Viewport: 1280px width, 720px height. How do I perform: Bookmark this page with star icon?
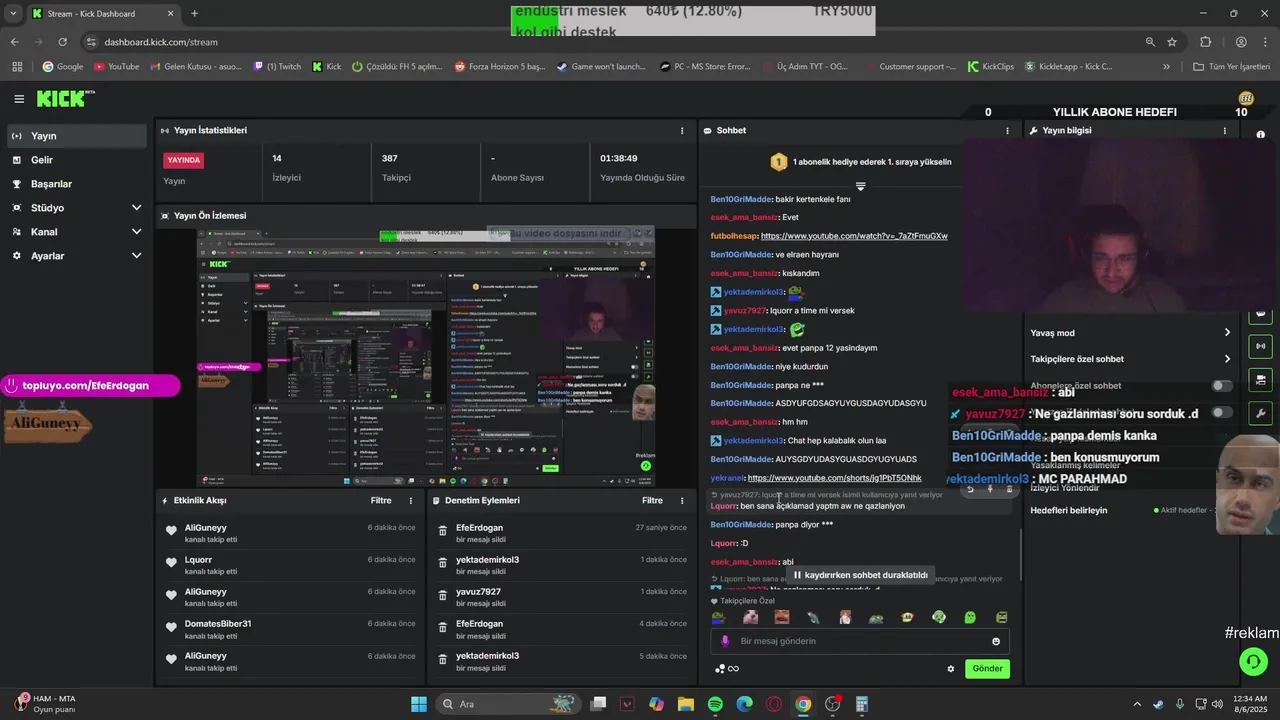[1172, 42]
